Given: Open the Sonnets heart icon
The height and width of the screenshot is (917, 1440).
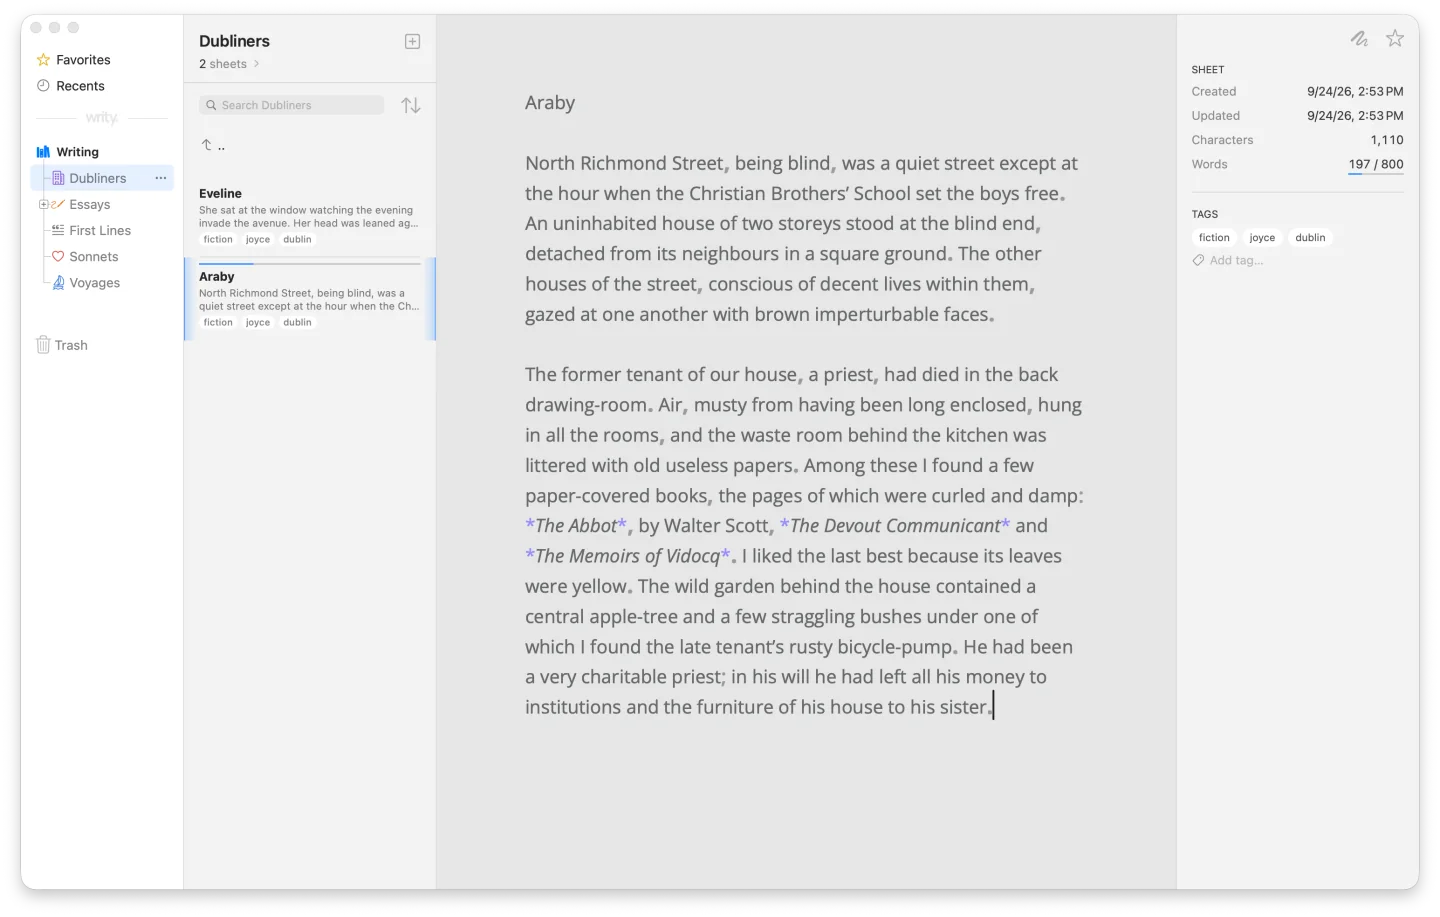Looking at the screenshot, I should click(58, 257).
